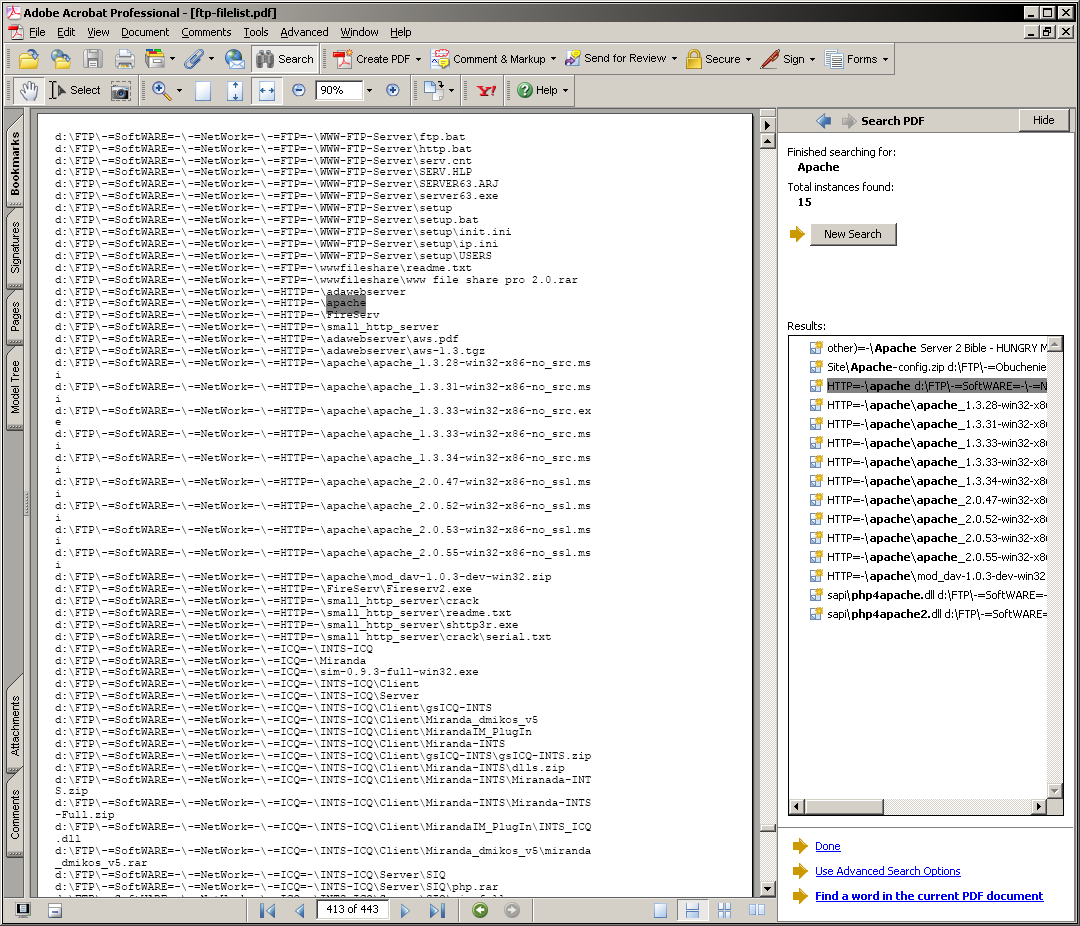The height and width of the screenshot is (926, 1080).
Task: Open the Attachments side tab
Action: (14, 726)
